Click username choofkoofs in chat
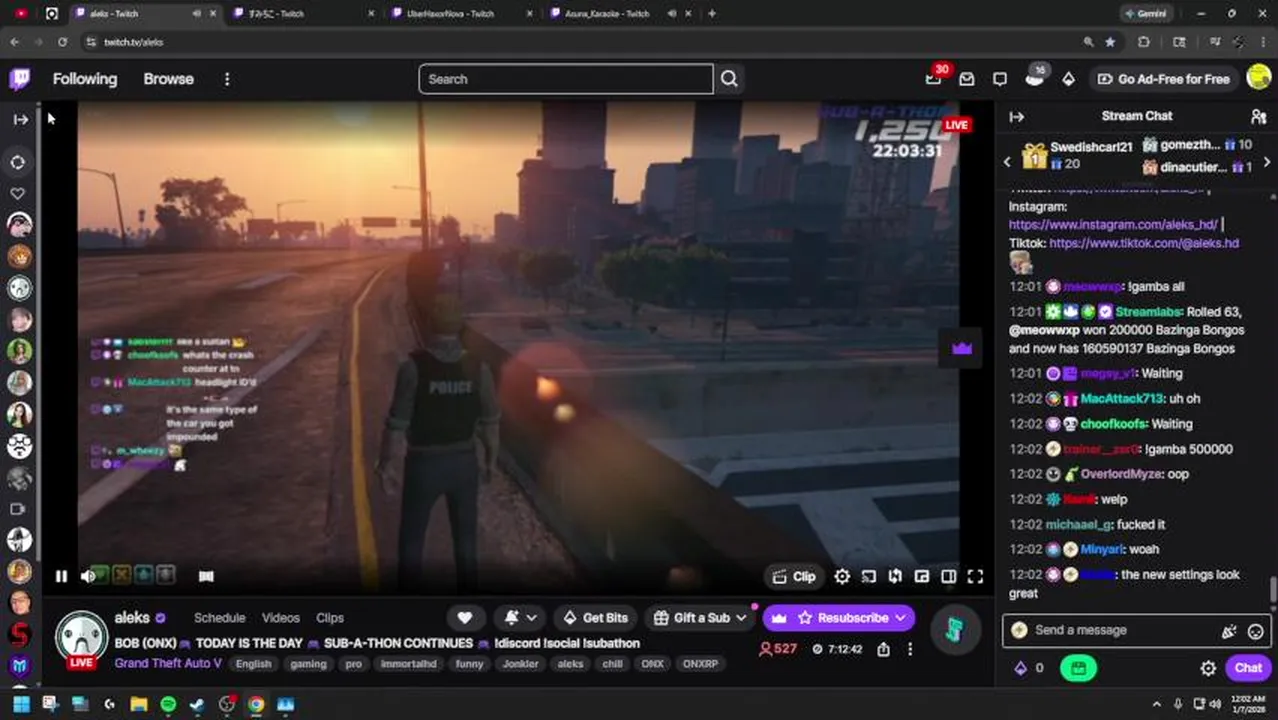 tap(1113, 424)
